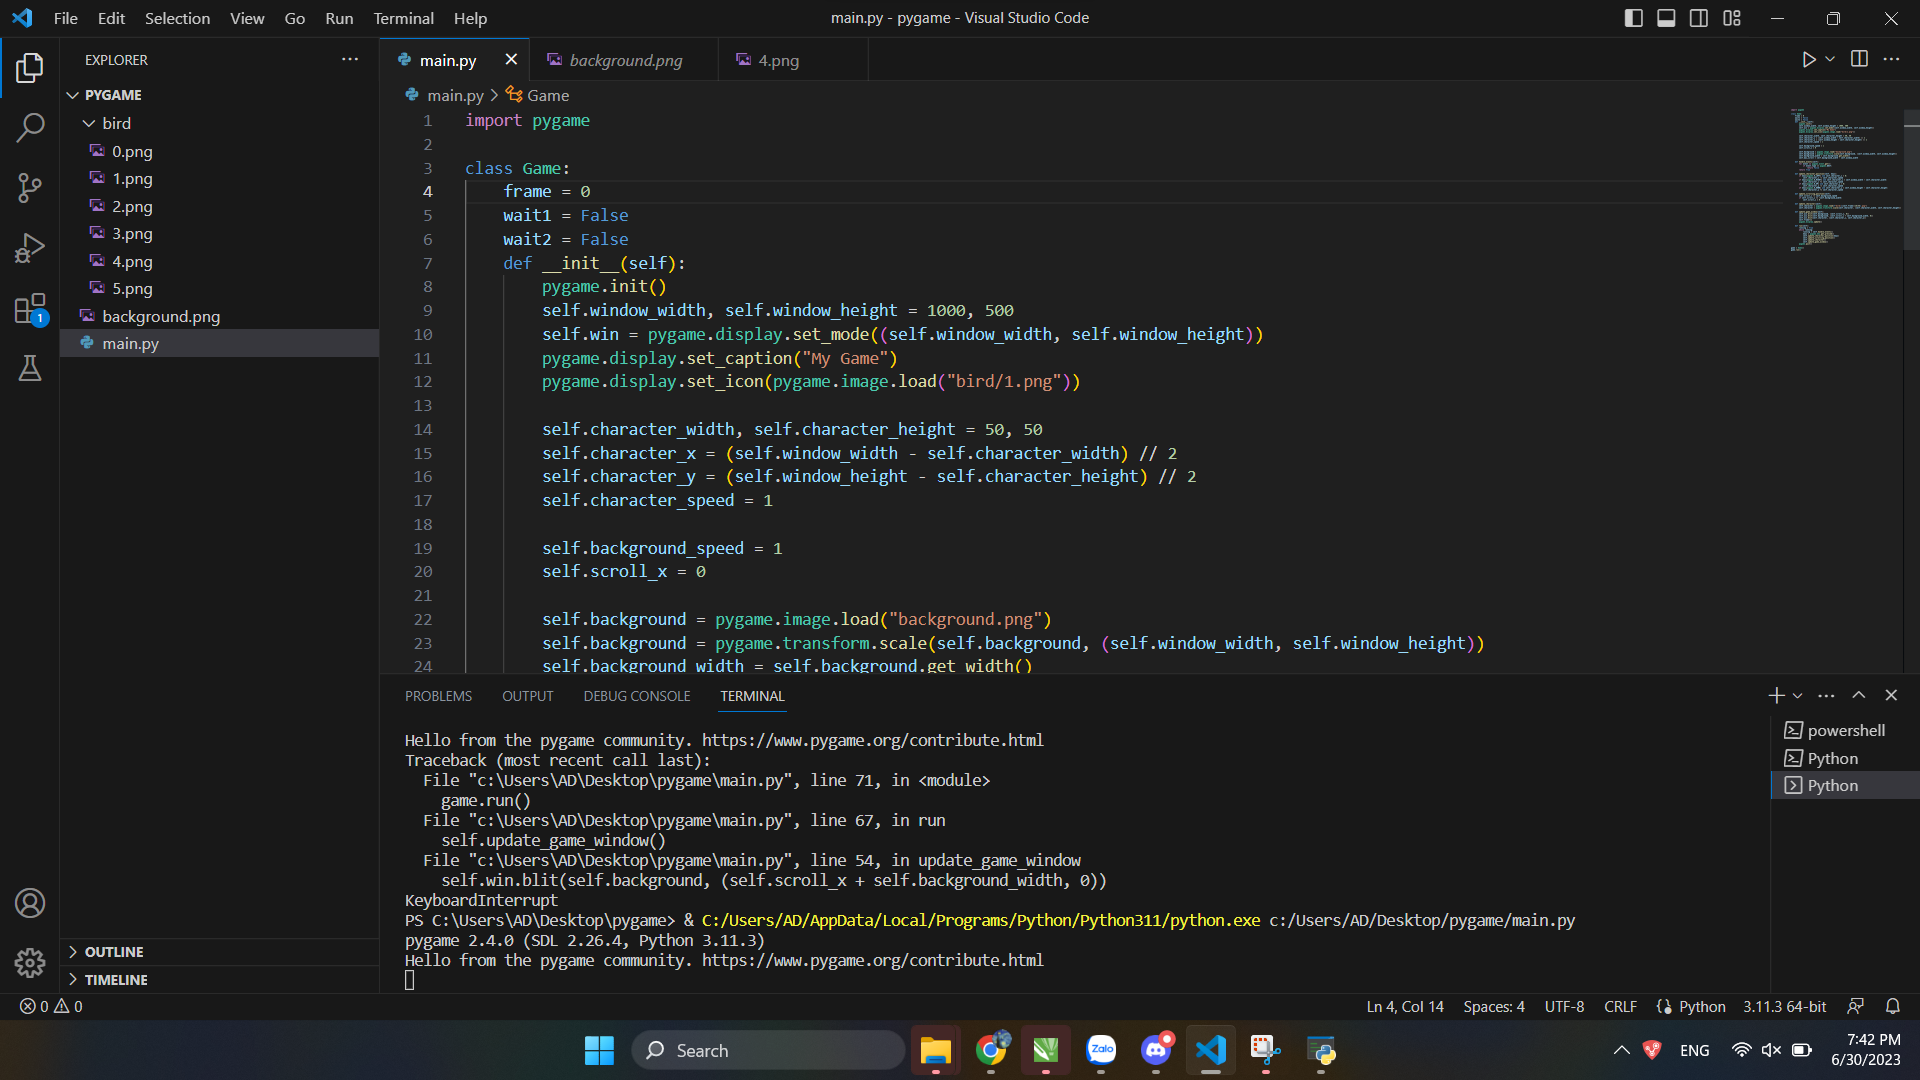Click the editor minimap overview

point(1845,180)
